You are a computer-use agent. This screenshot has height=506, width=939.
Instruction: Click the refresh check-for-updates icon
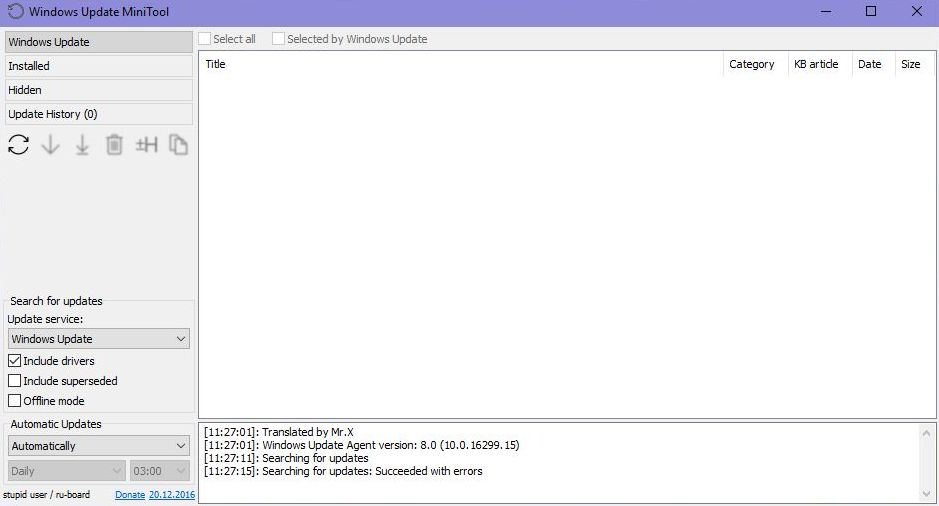(19, 144)
